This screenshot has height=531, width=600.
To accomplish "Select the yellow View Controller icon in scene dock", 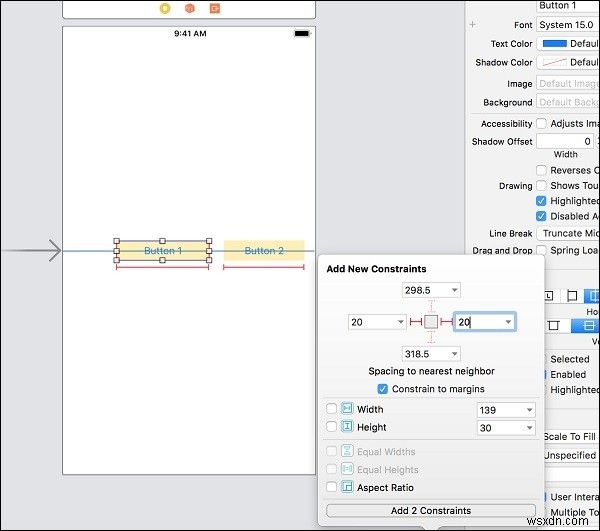I will 165,8.
